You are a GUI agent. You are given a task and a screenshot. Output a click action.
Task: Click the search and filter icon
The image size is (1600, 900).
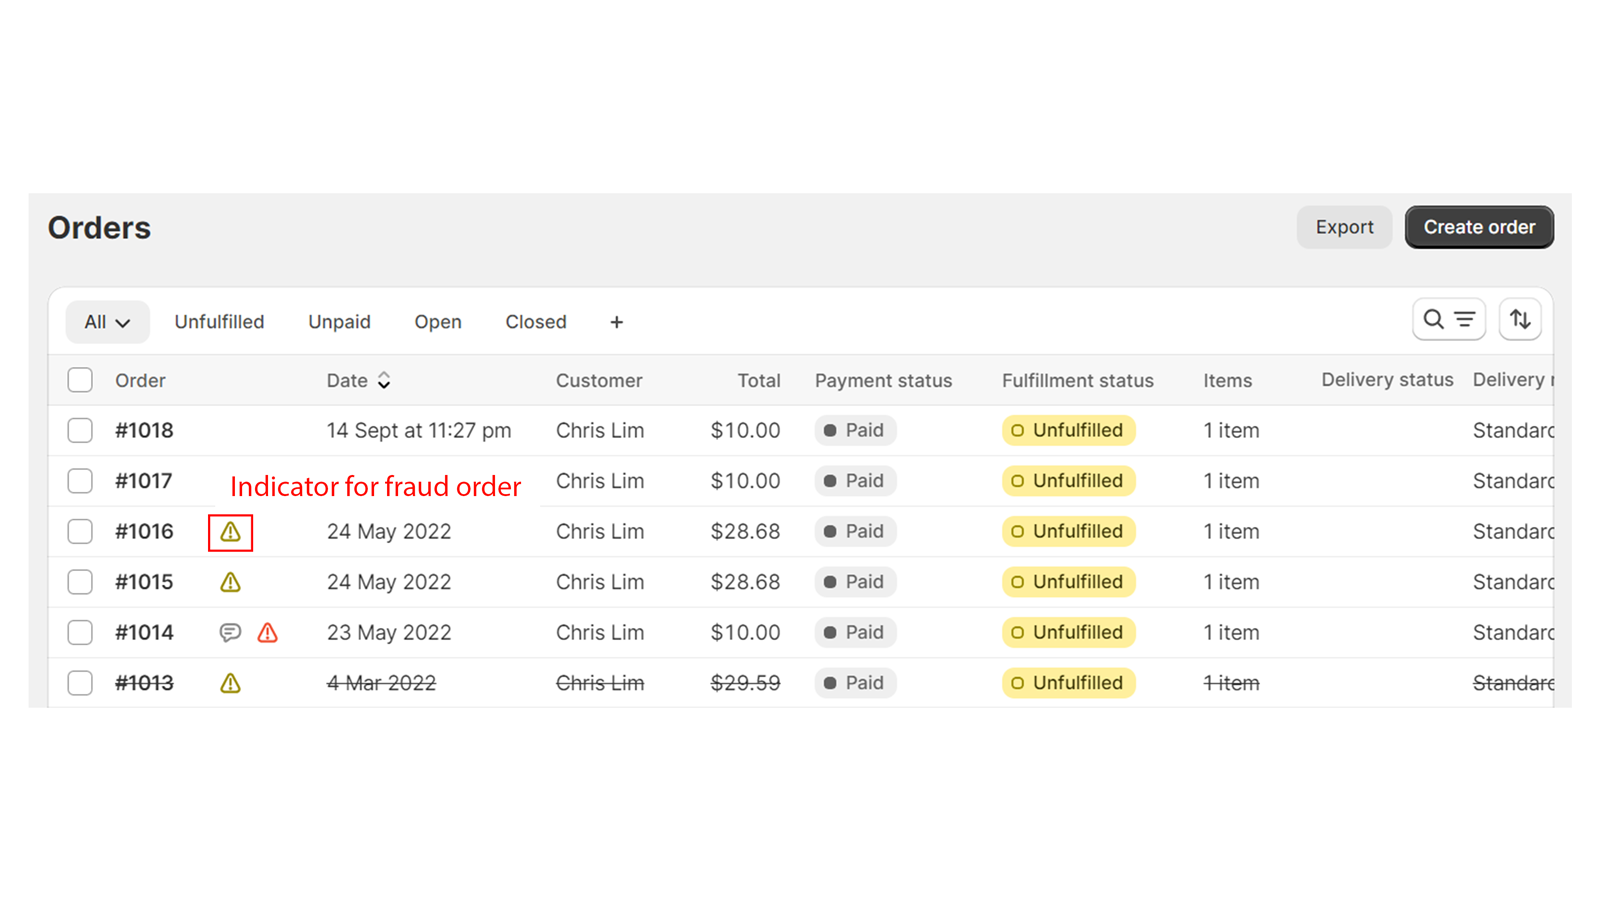point(1448,319)
